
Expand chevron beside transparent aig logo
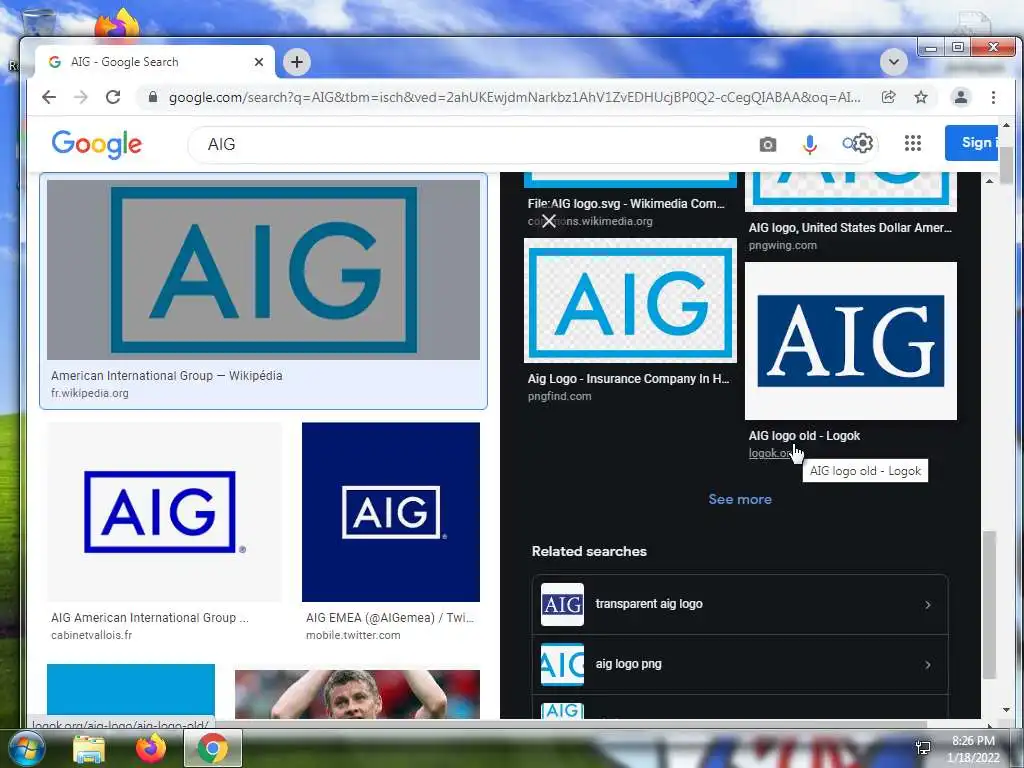click(927, 605)
